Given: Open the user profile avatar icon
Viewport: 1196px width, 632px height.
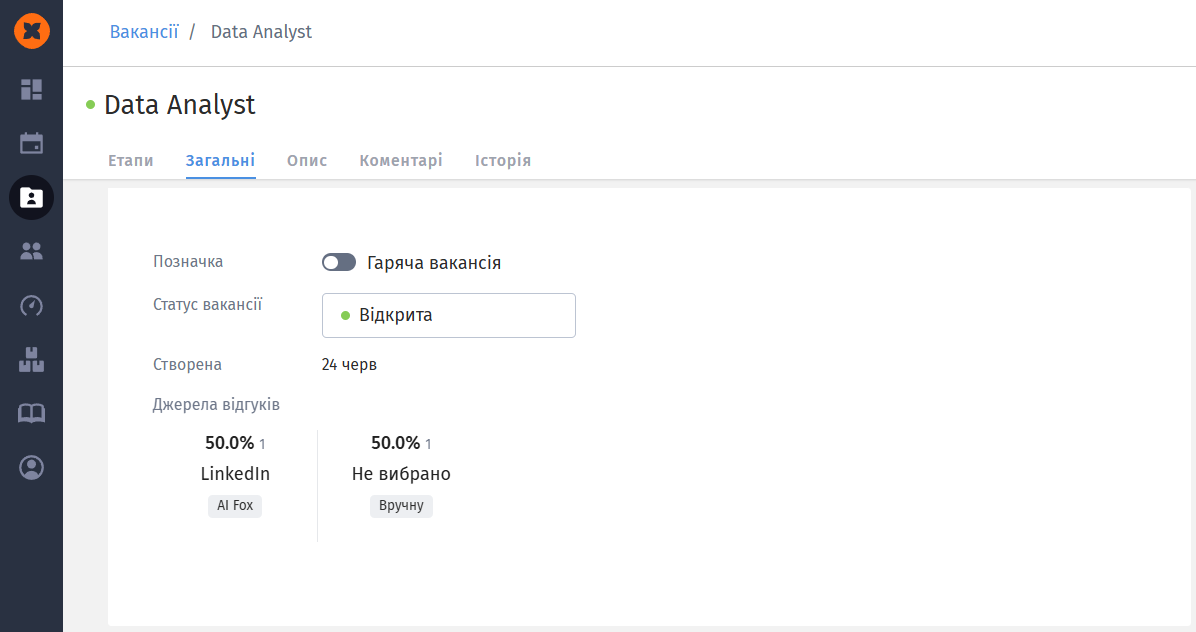Looking at the screenshot, I should (x=32, y=467).
